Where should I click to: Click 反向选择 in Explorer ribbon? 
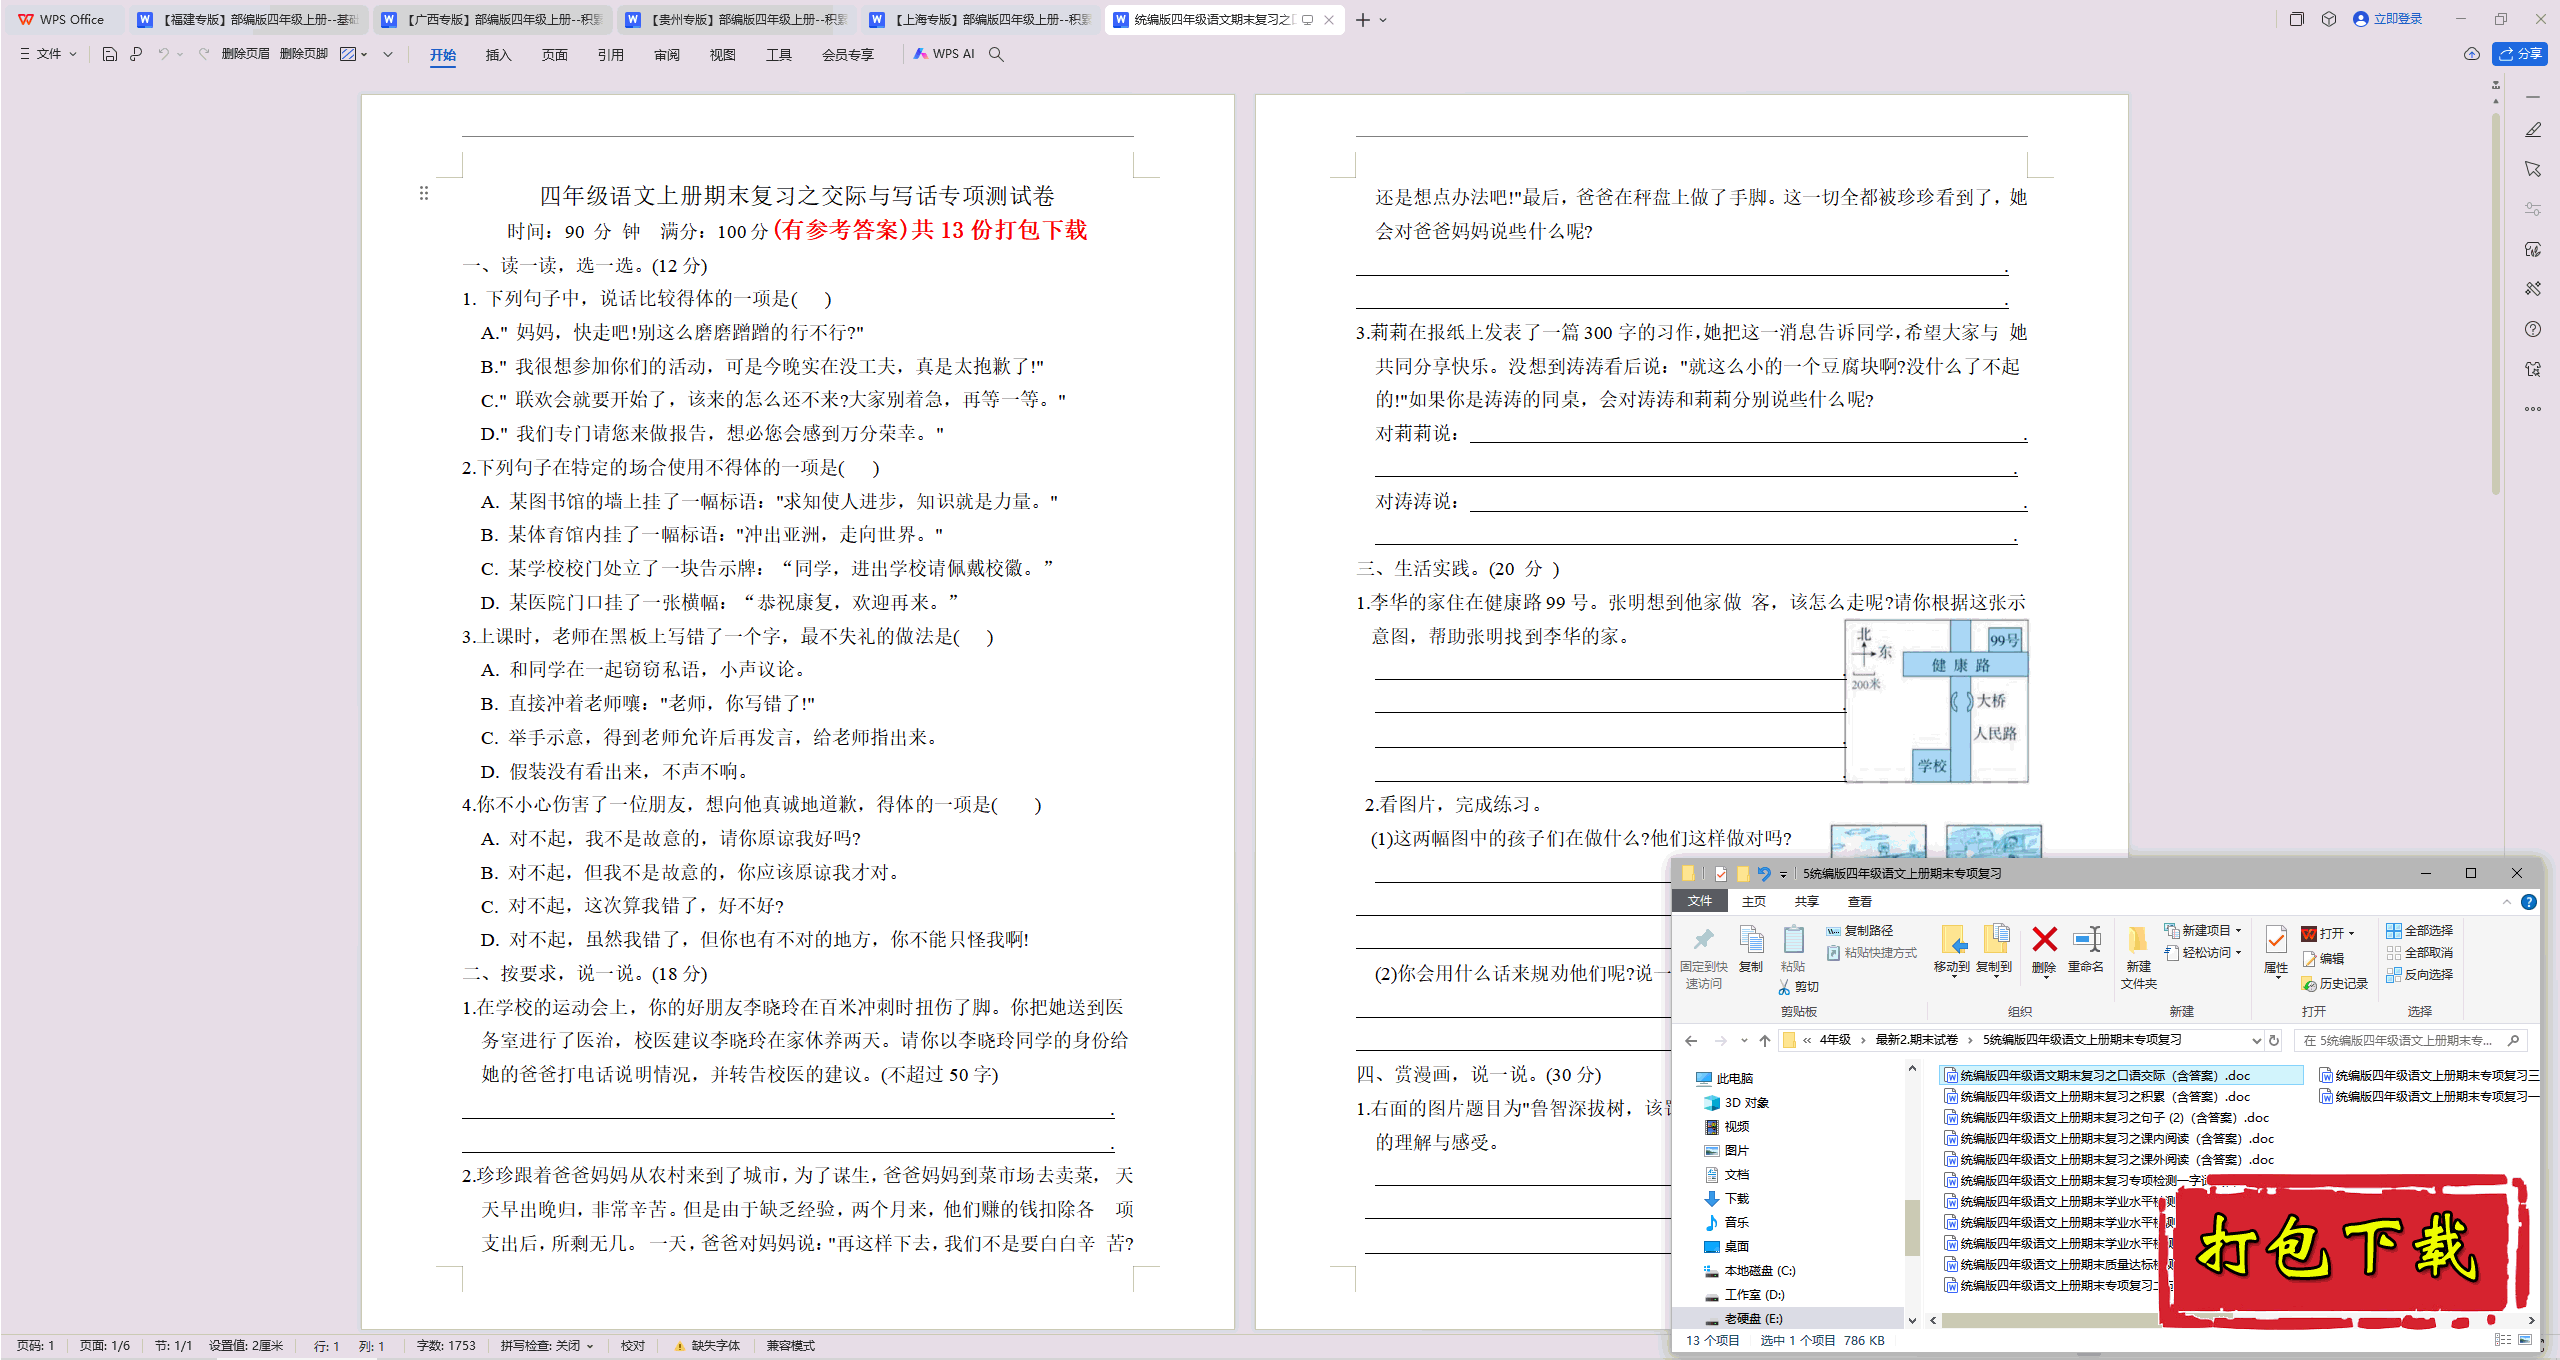pos(2419,975)
